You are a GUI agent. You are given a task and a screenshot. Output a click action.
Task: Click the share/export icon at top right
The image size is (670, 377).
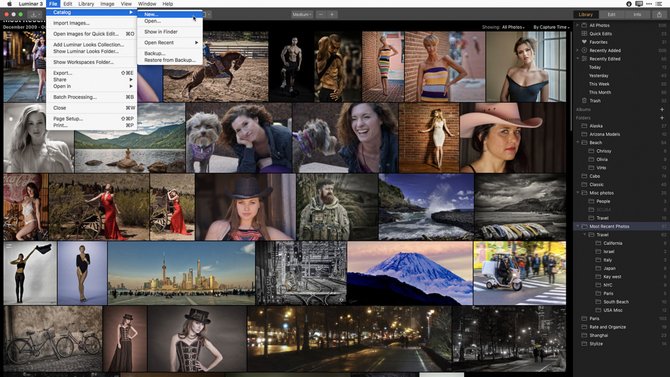(659, 15)
